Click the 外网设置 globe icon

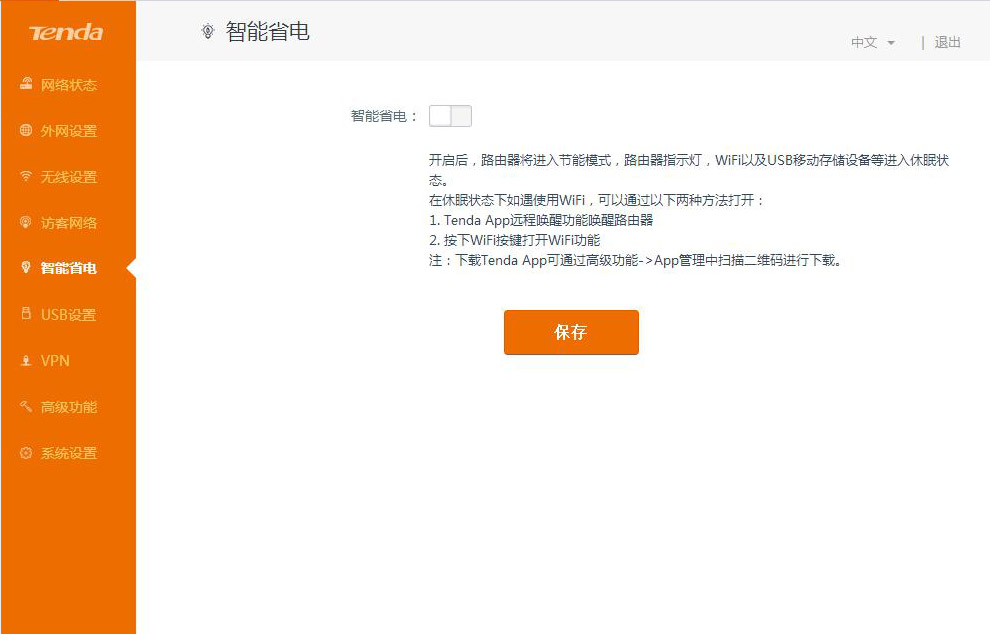coord(26,130)
